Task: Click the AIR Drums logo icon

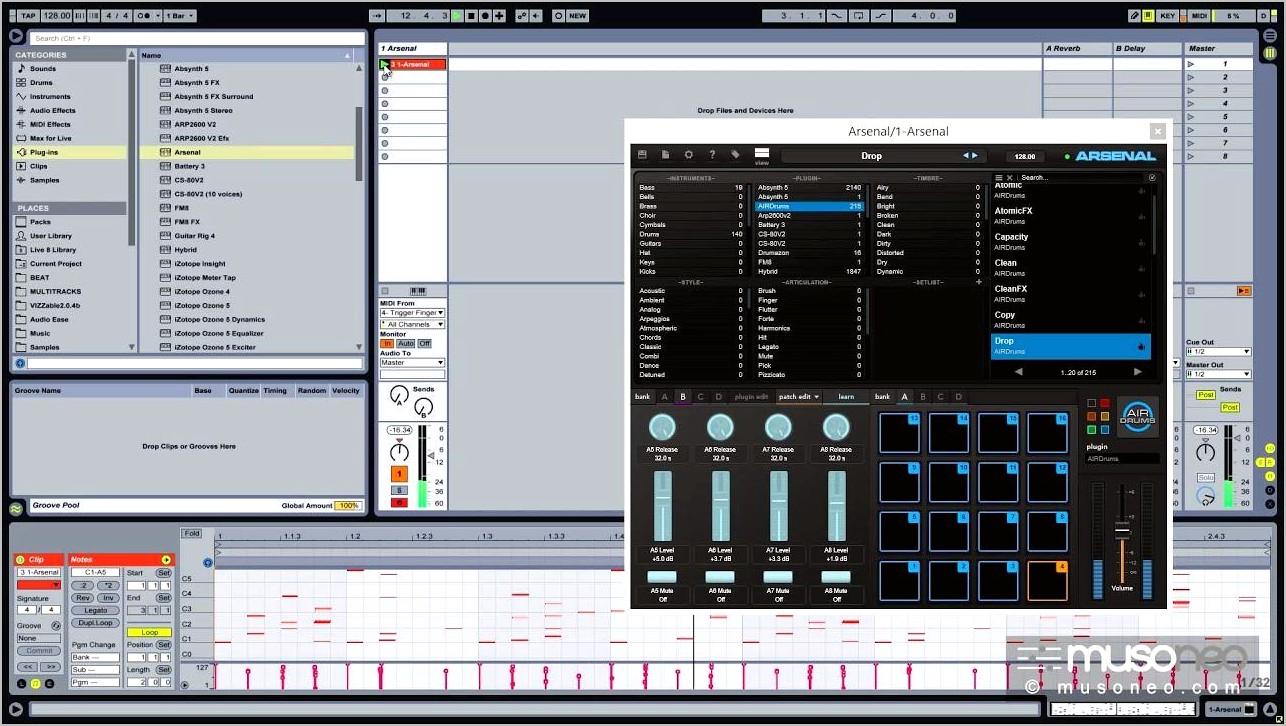Action: click(1137, 416)
